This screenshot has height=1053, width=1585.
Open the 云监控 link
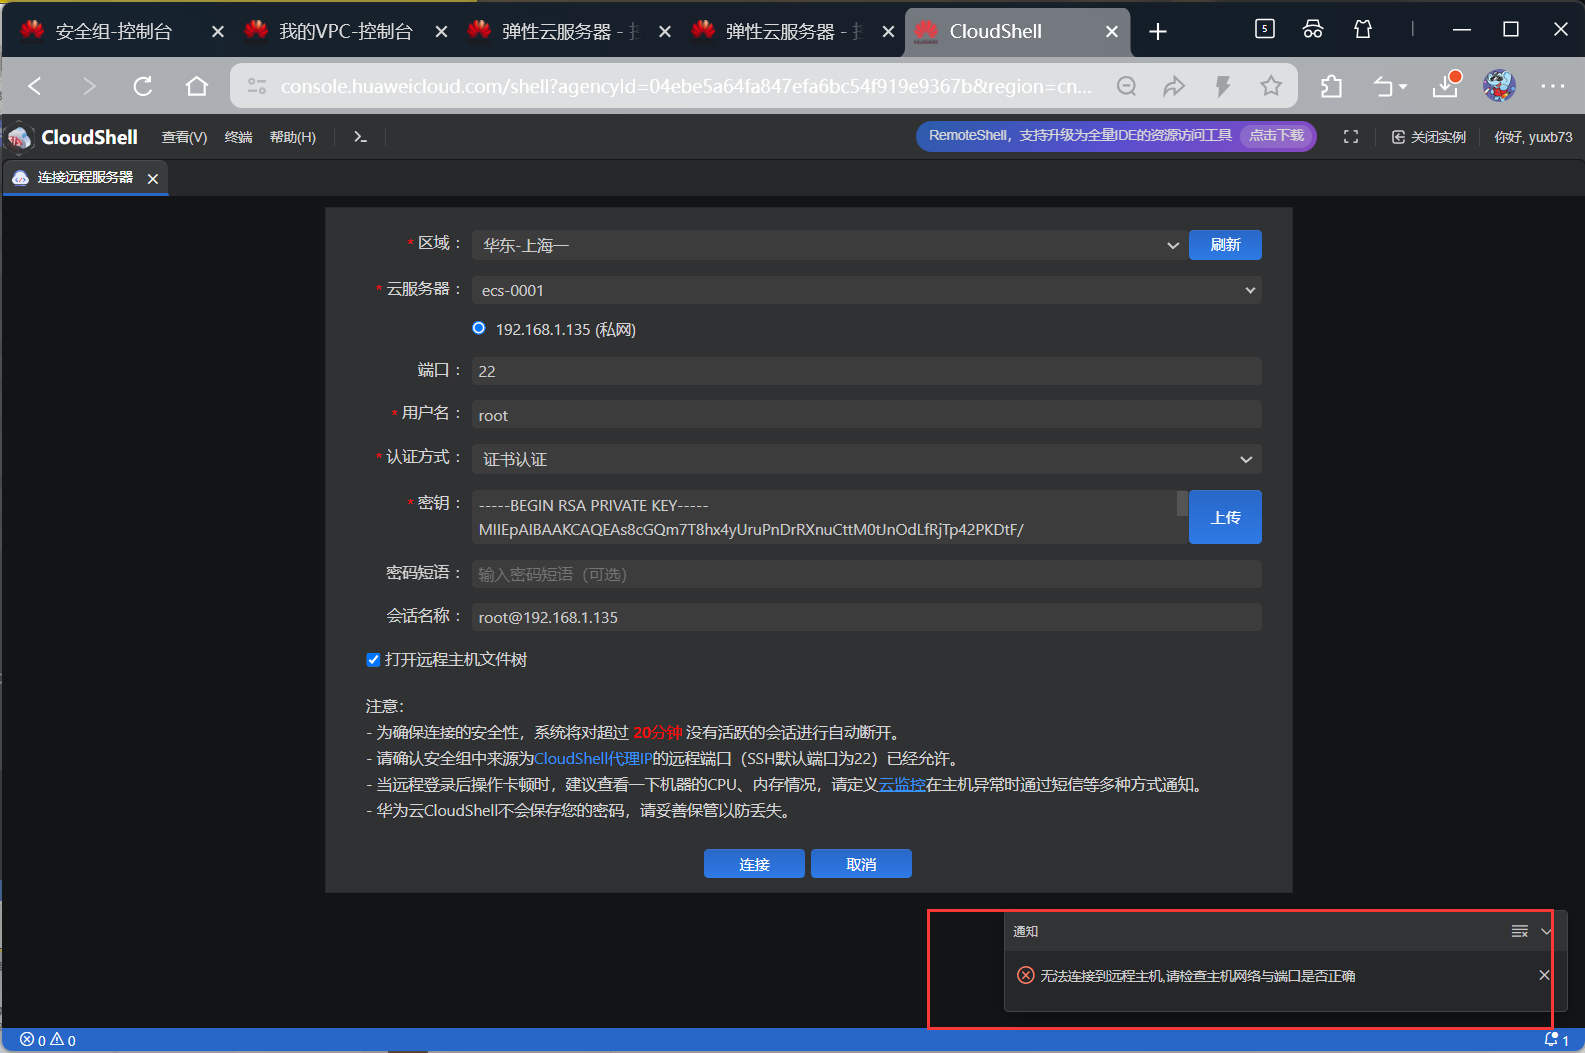(902, 784)
